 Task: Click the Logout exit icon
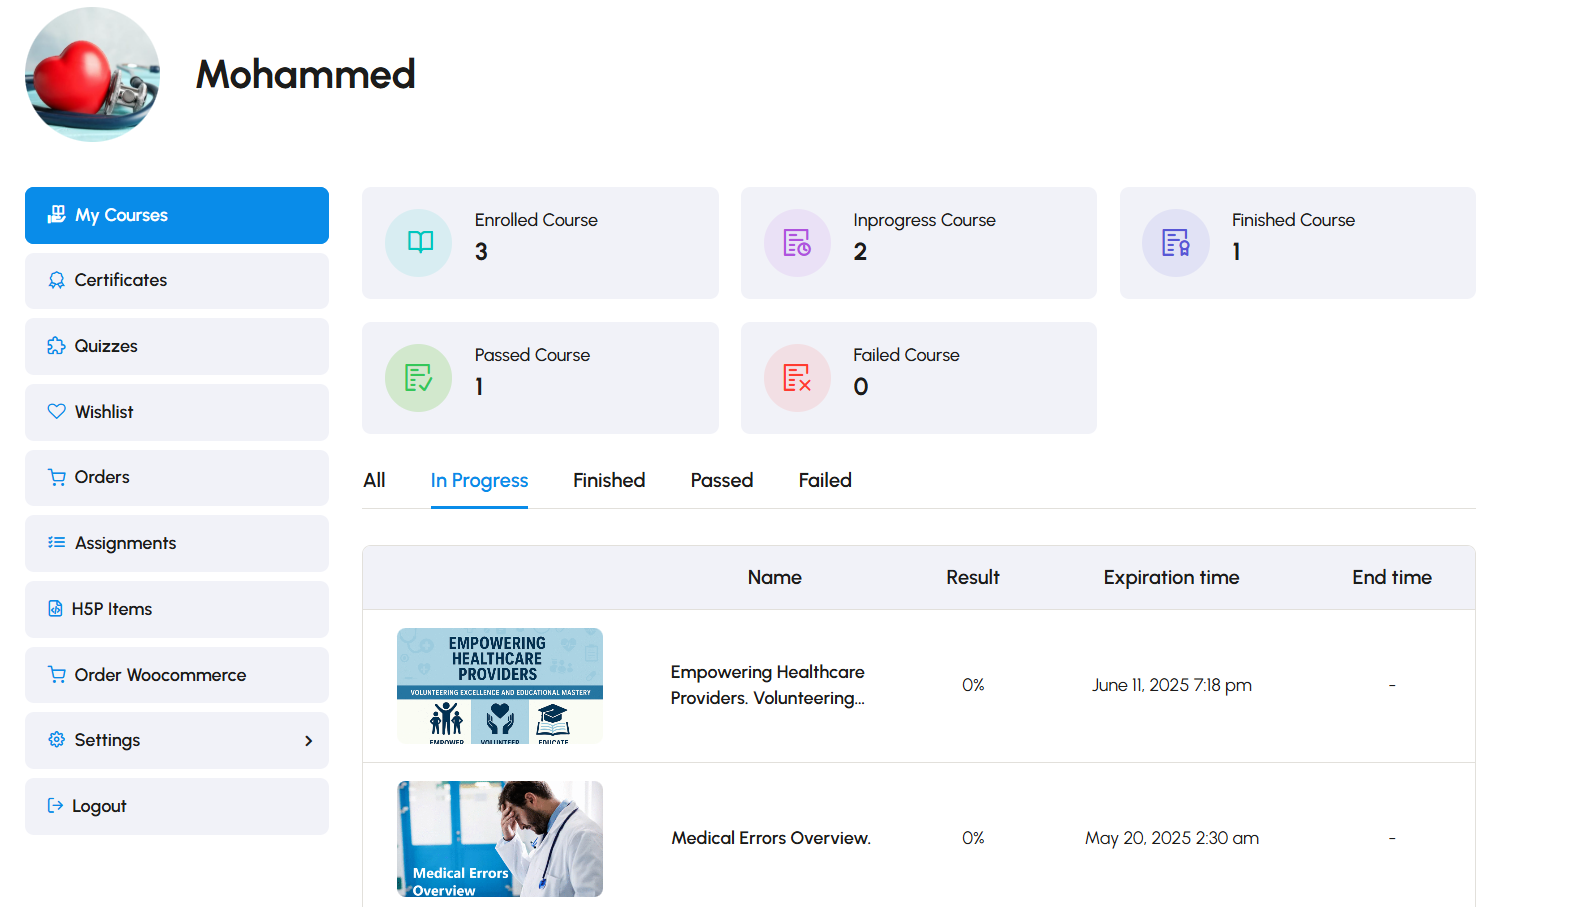pyautogui.click(x=55, y=806)
